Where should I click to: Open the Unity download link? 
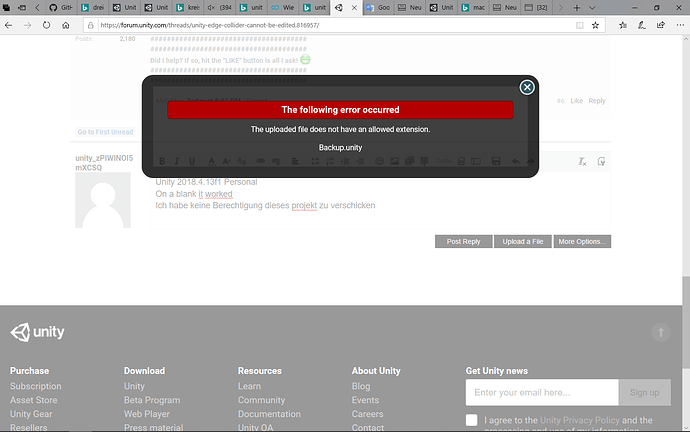click(134, 386)
